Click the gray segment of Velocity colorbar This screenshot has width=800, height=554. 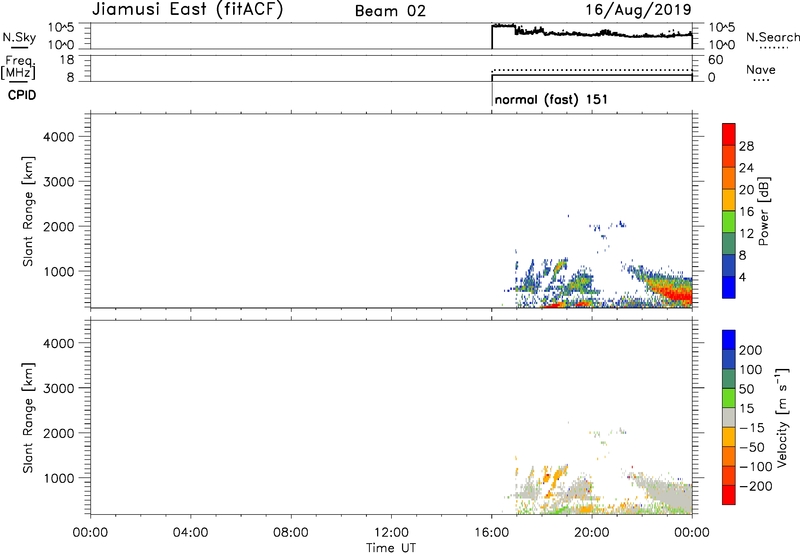(729, 417)
